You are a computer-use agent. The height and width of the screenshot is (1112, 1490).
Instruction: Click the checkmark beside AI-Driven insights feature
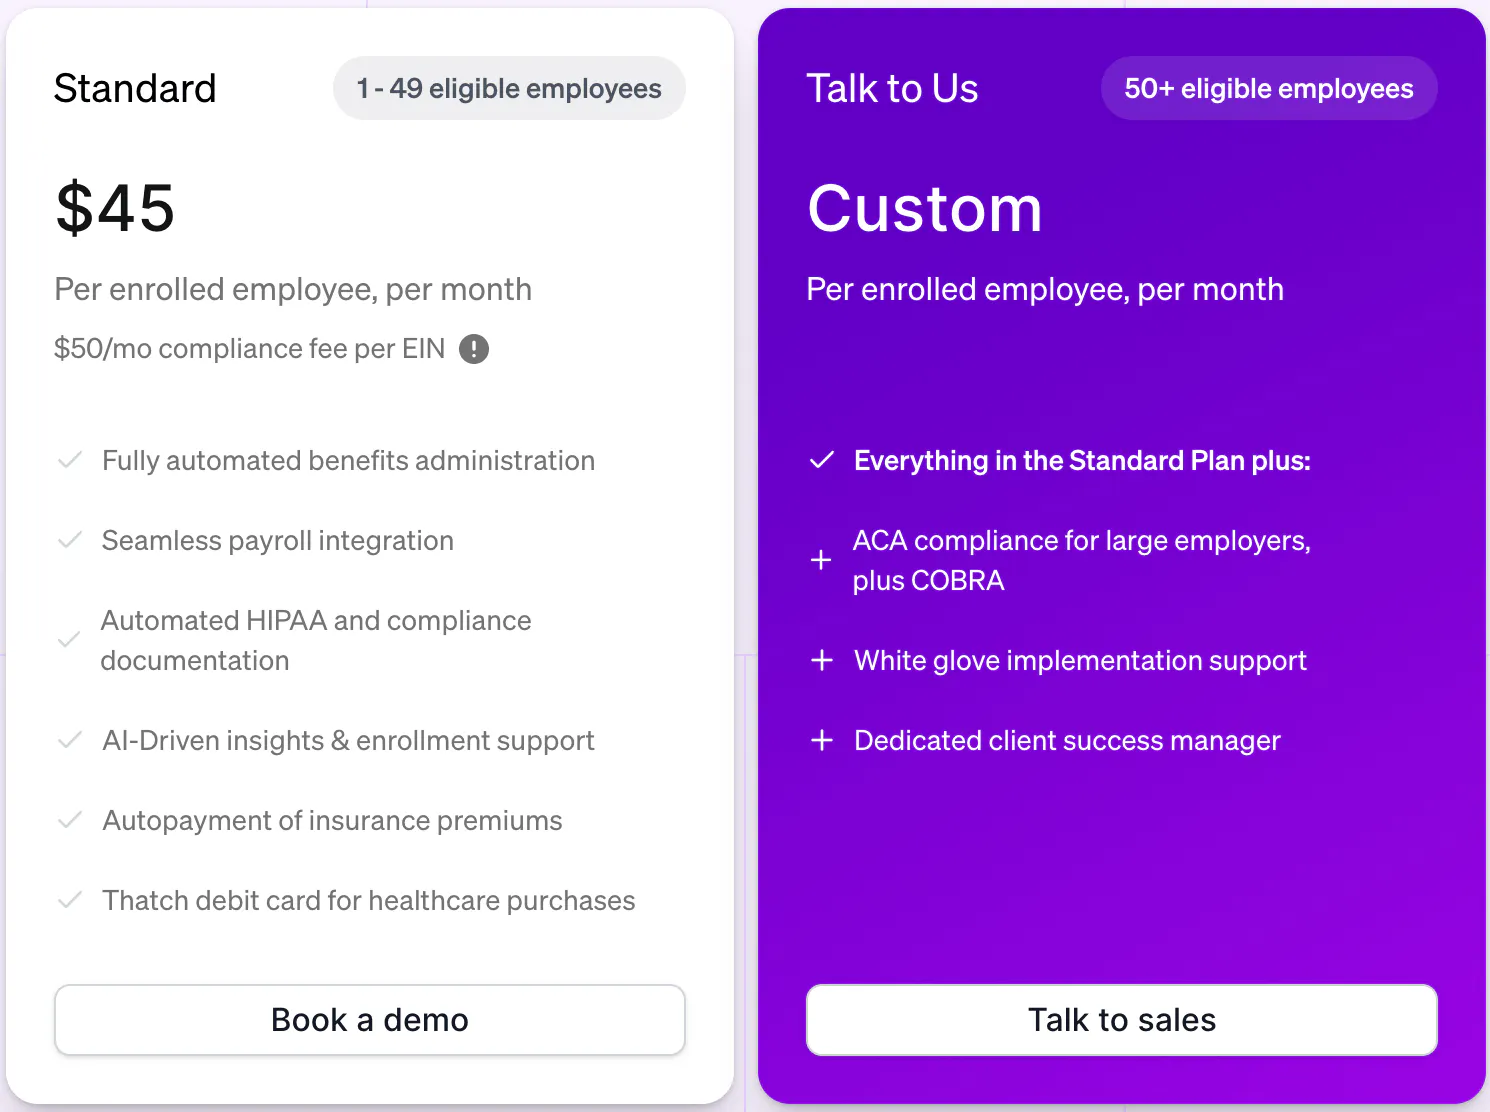[x=70, y=740]
